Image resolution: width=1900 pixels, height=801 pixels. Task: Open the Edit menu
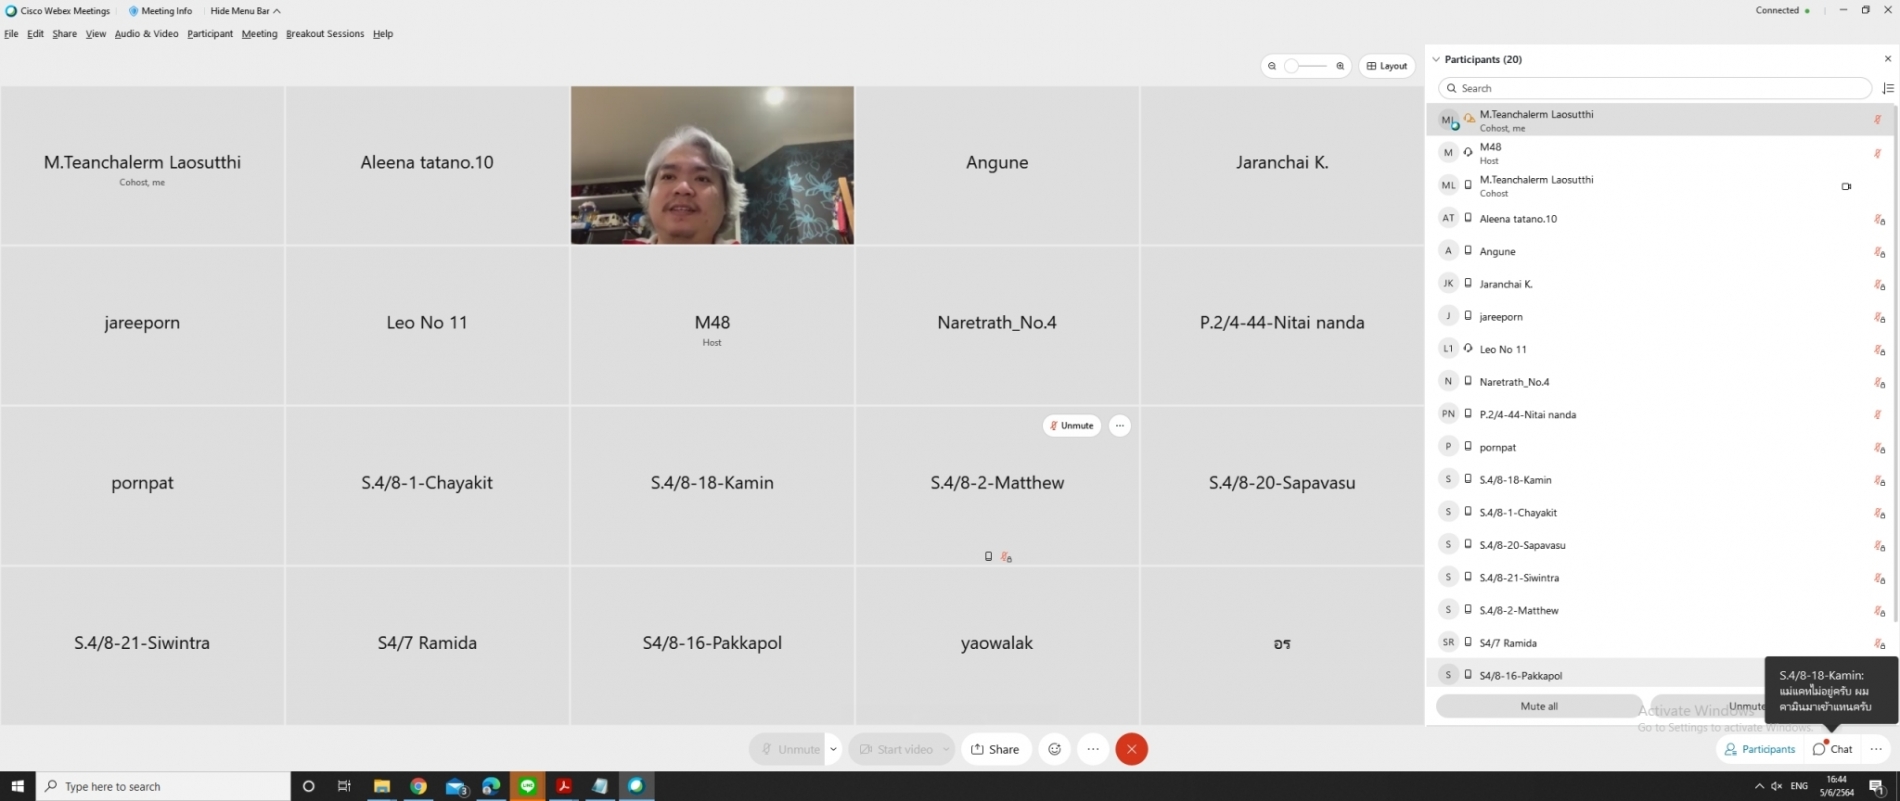[35, 34]
